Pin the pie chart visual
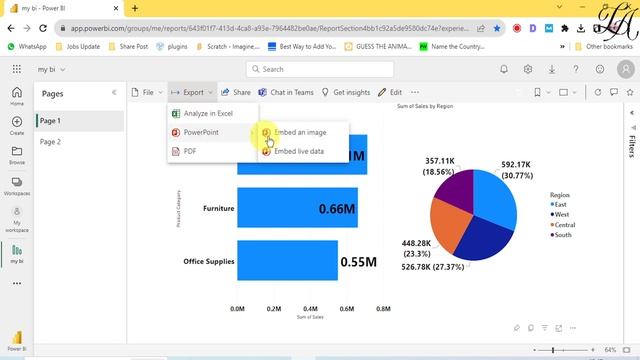 point(517,328)
